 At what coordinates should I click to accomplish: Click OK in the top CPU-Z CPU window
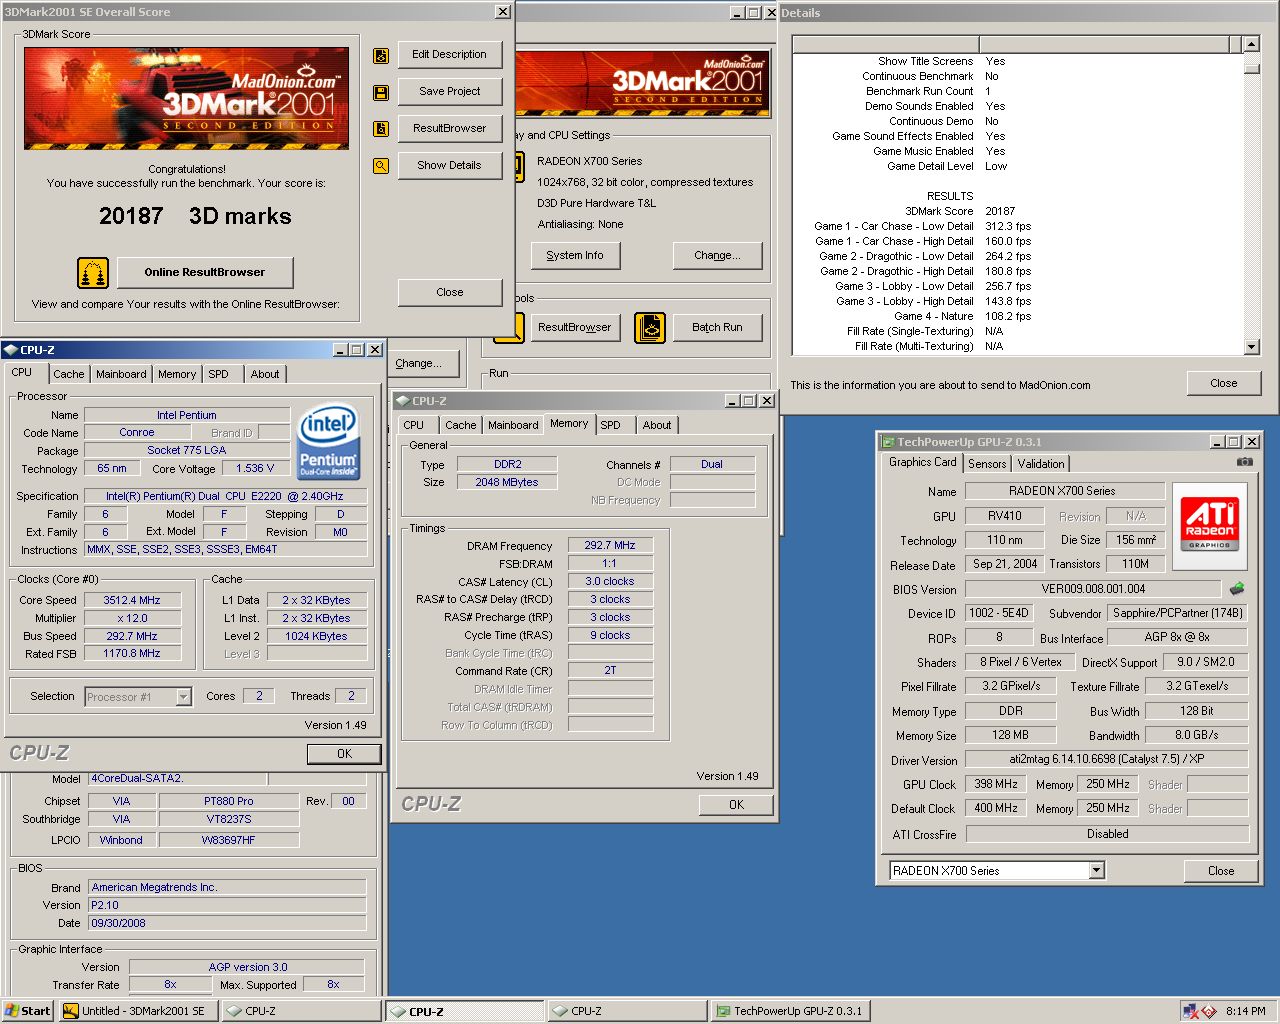coord(344,754)
